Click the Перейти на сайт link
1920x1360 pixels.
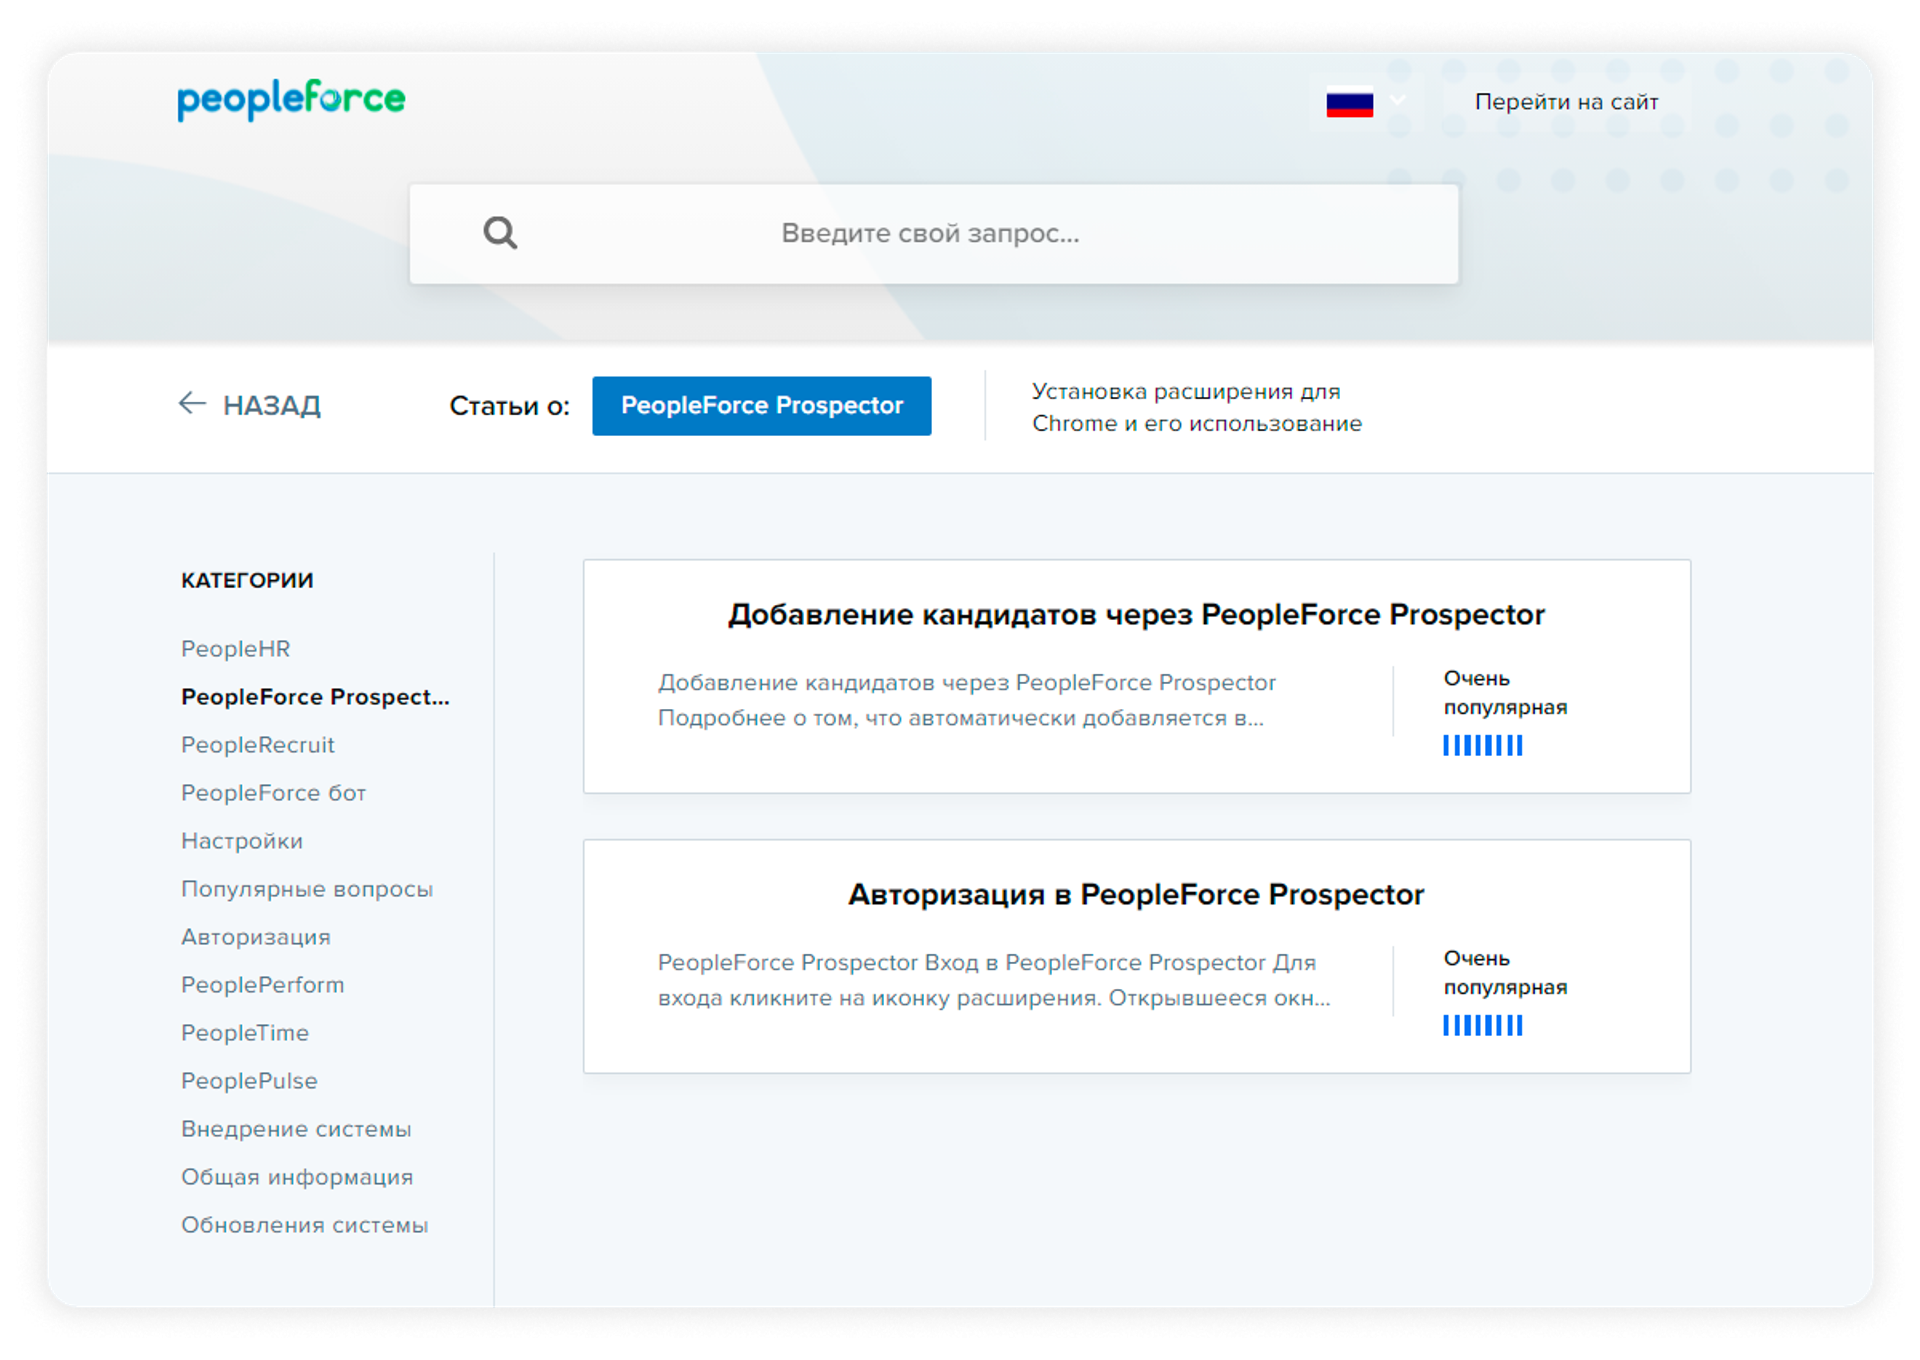click(x=1566, y=102)
